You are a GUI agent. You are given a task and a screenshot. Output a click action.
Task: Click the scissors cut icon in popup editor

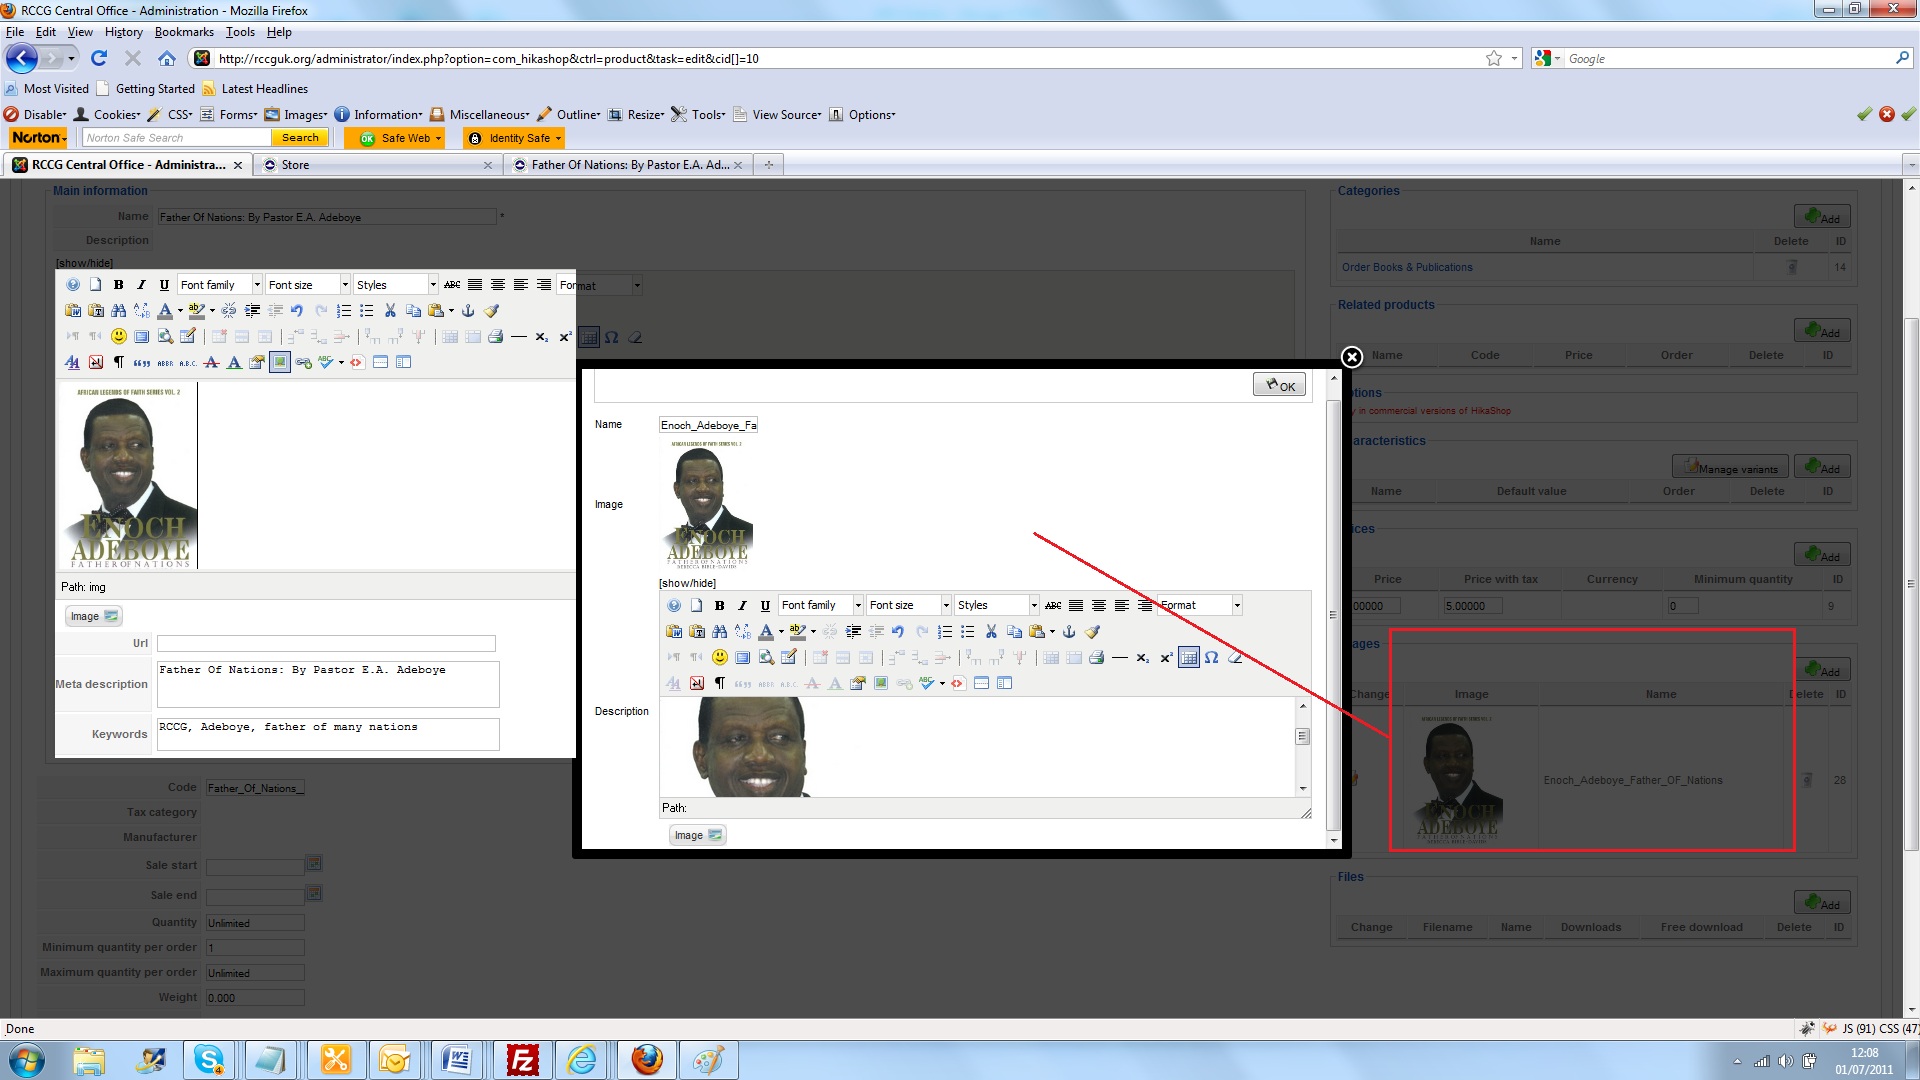point(991,632)
